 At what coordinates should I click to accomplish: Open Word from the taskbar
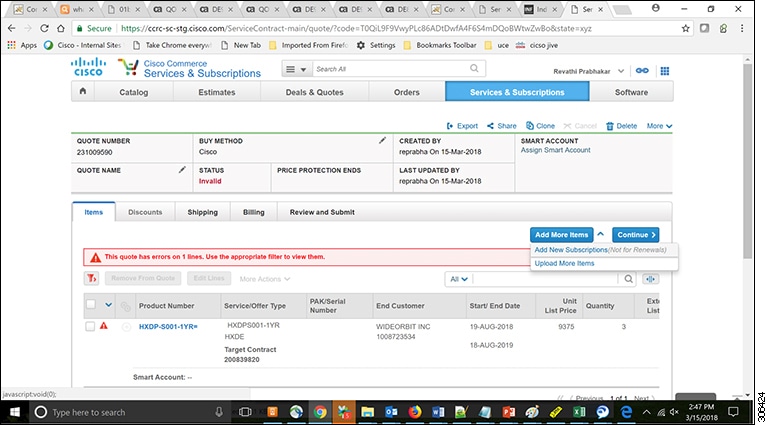[x=438, y=412]
